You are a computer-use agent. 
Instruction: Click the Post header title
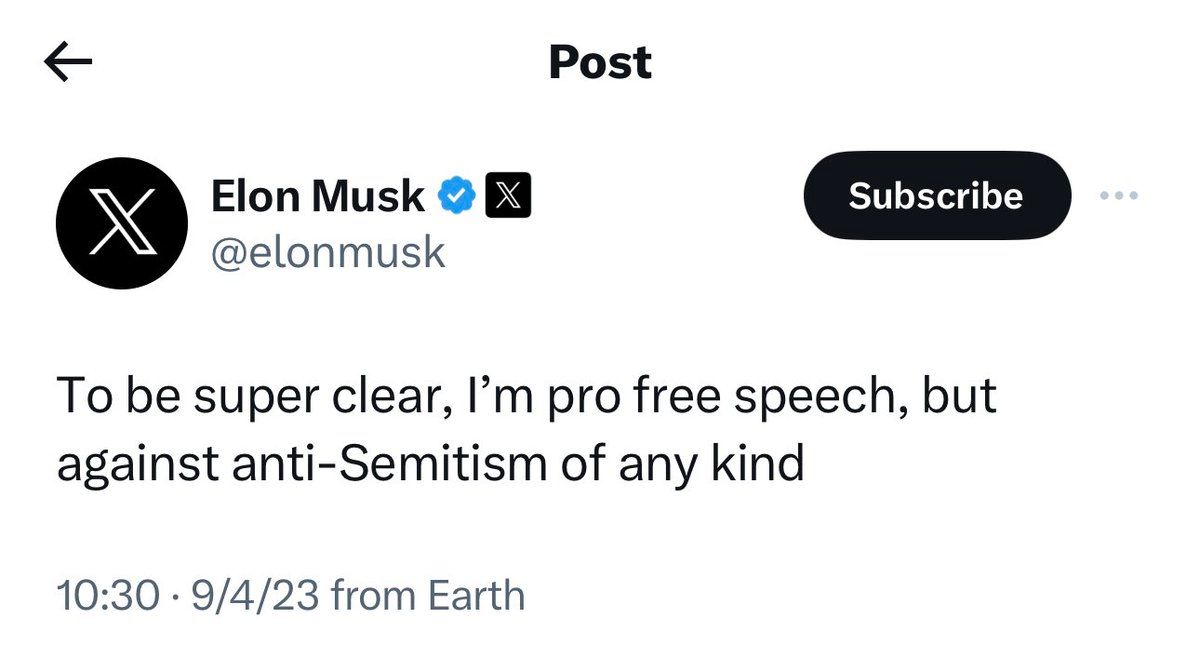(600, 63)
